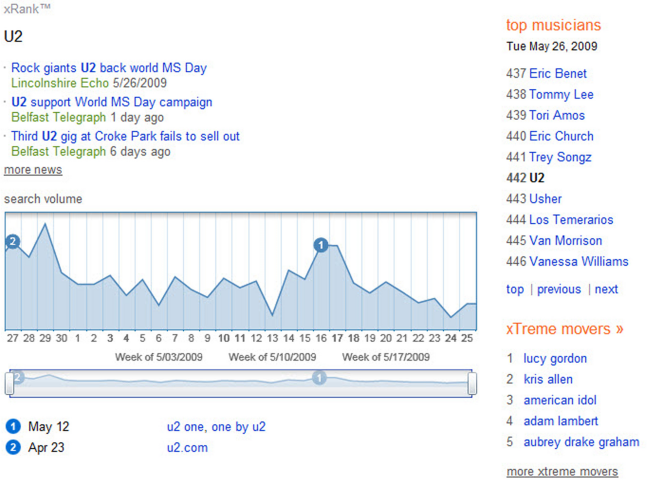Go to 'previous' page of musicians
650x483 pixels.
pyautogui.click(x=559, y=289)
